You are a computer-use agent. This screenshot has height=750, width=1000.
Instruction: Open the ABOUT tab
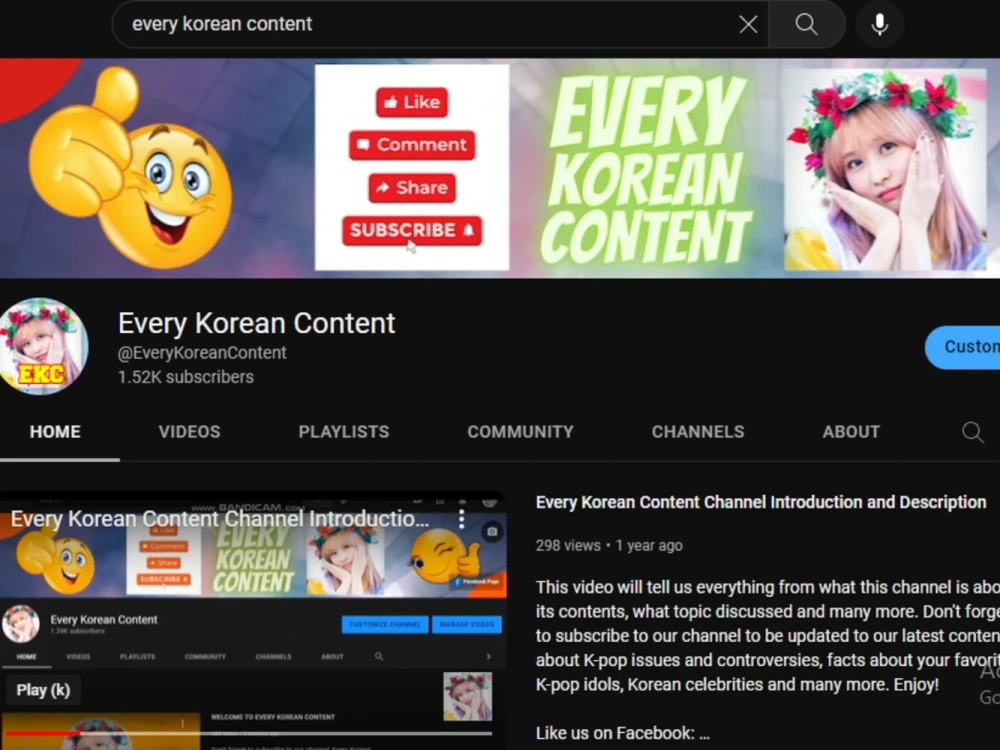851,432
